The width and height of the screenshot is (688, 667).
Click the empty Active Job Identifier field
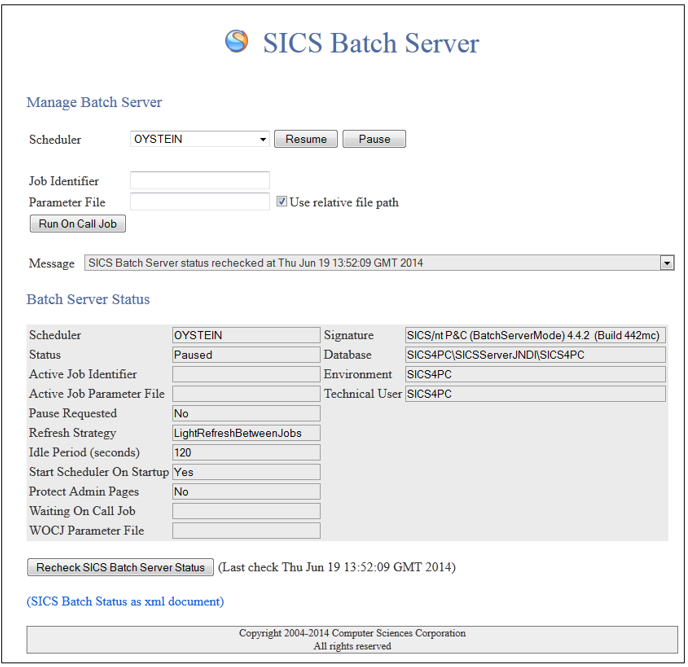(x=246, y=374)
